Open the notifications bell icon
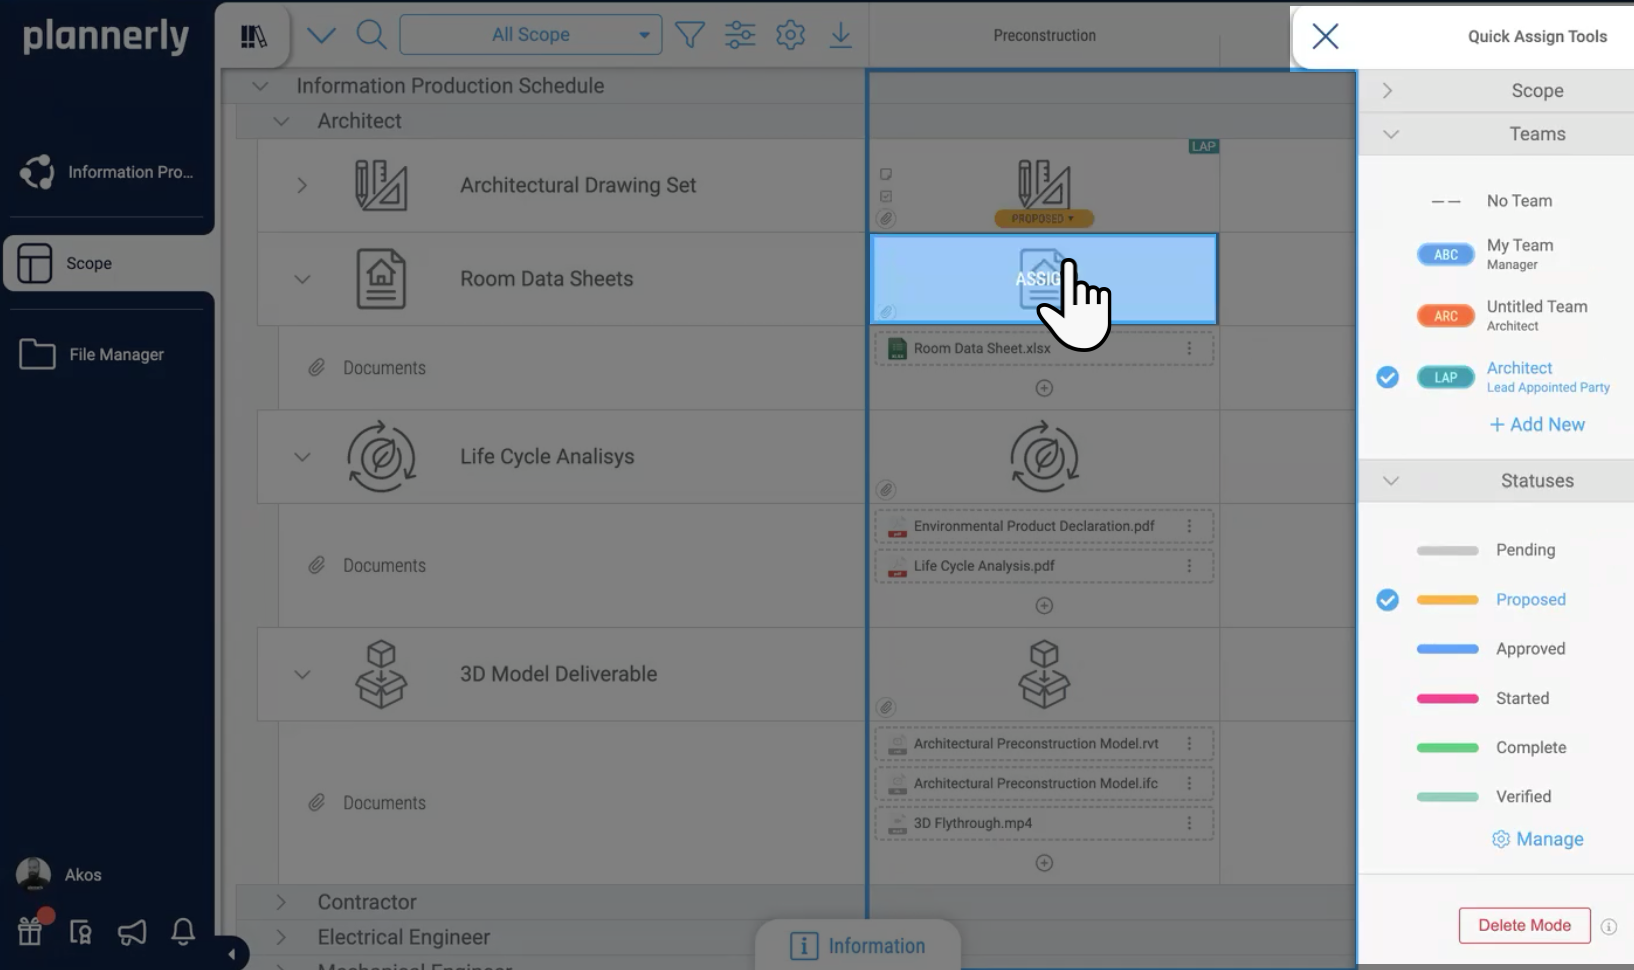This screenshot has width=1634, height=970. (183, 932)
